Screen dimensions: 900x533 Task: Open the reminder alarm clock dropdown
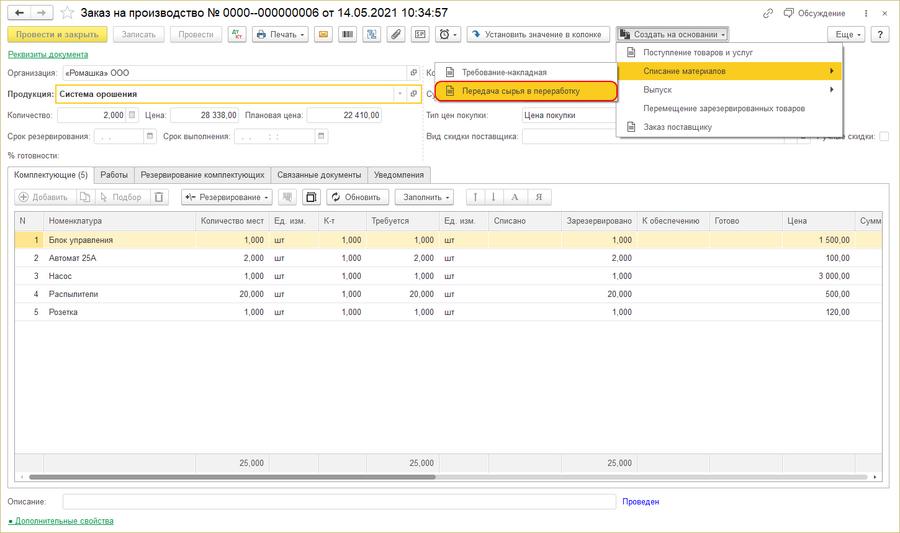[448, 34]
